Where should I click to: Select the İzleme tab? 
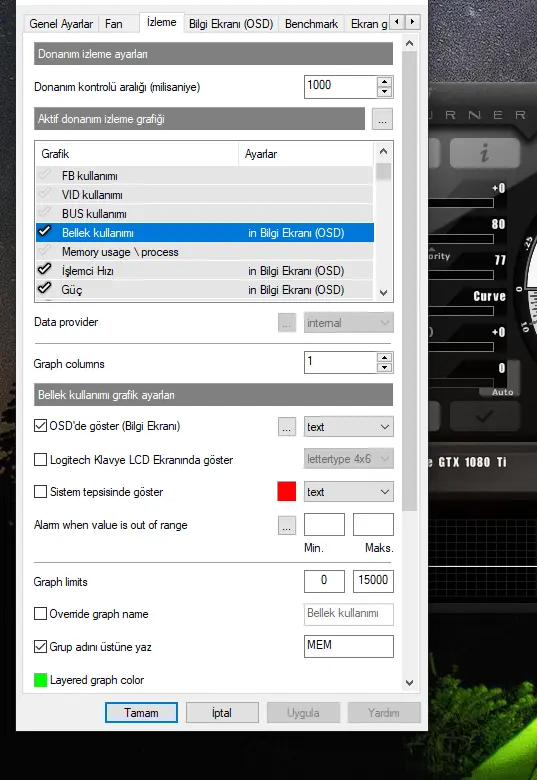coord(162,22)
